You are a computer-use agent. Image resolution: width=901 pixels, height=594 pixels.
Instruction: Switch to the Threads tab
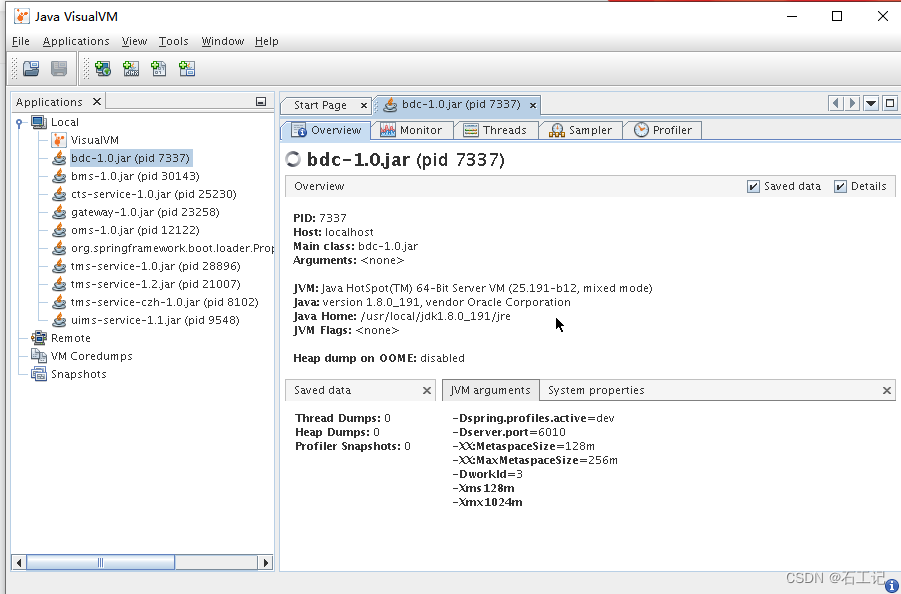pos(495,130)
